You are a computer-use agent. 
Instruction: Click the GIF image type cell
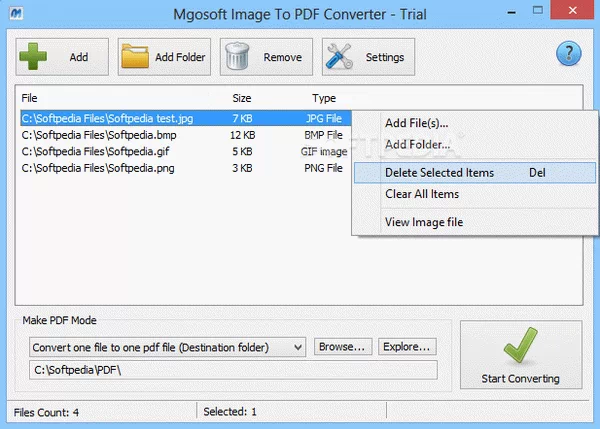point(324,152)
